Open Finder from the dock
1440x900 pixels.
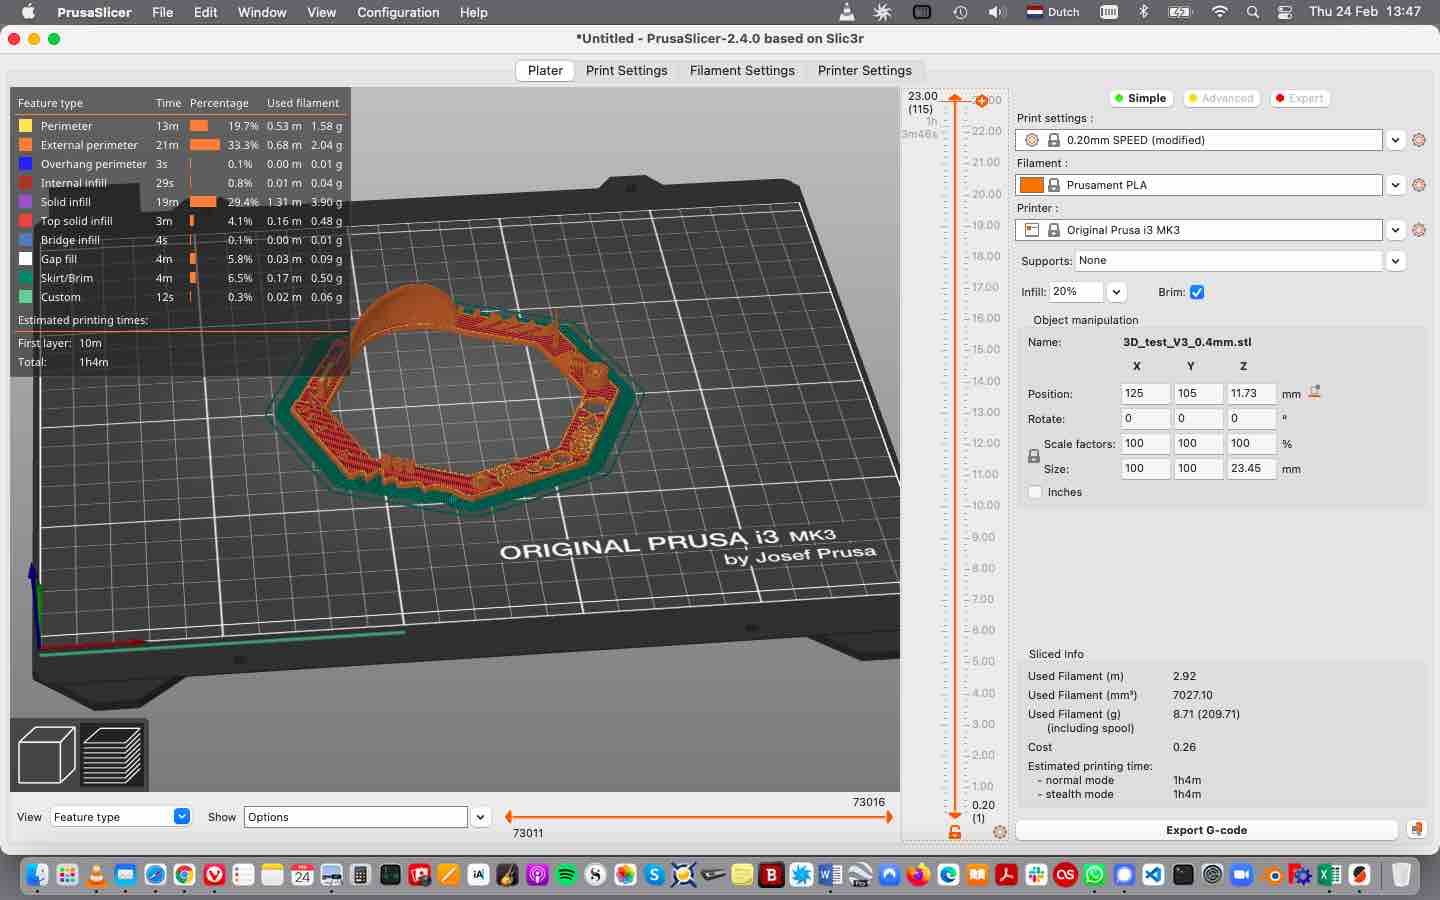pyautogui.click(x=37, y=875)
